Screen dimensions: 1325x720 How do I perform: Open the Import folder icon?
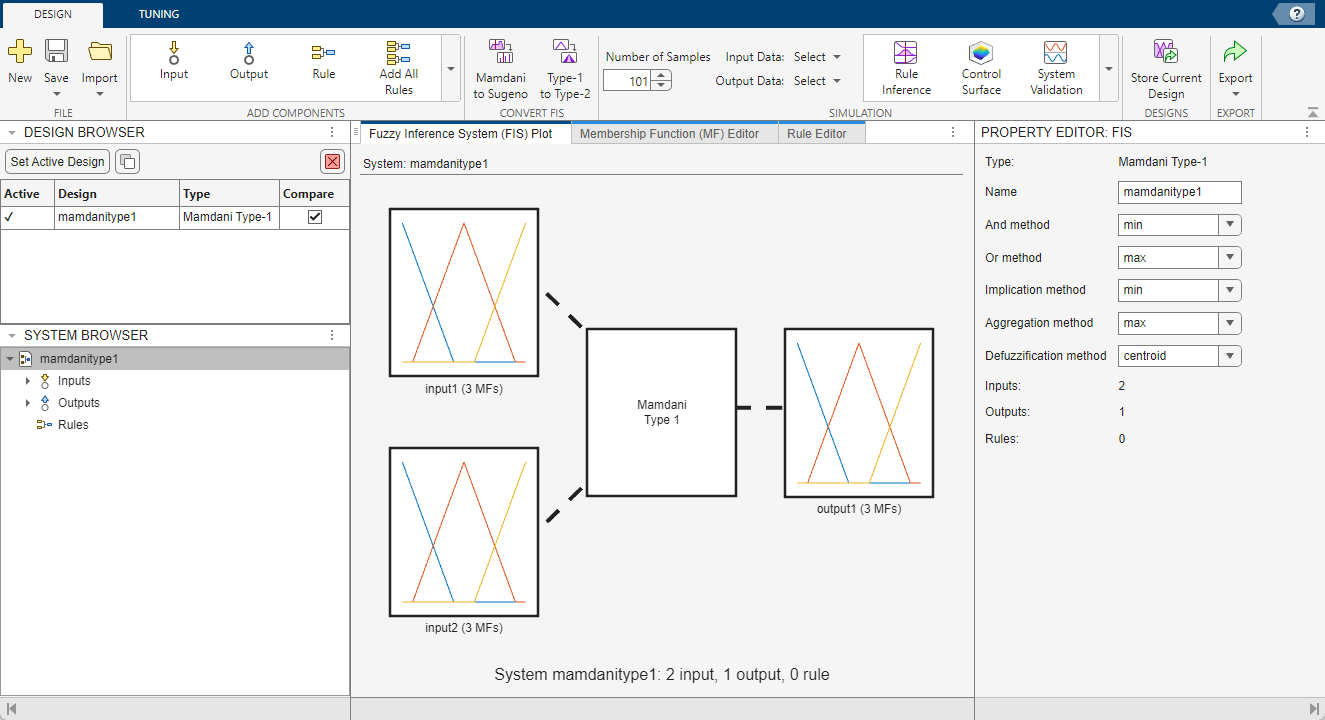click(100, 51)
